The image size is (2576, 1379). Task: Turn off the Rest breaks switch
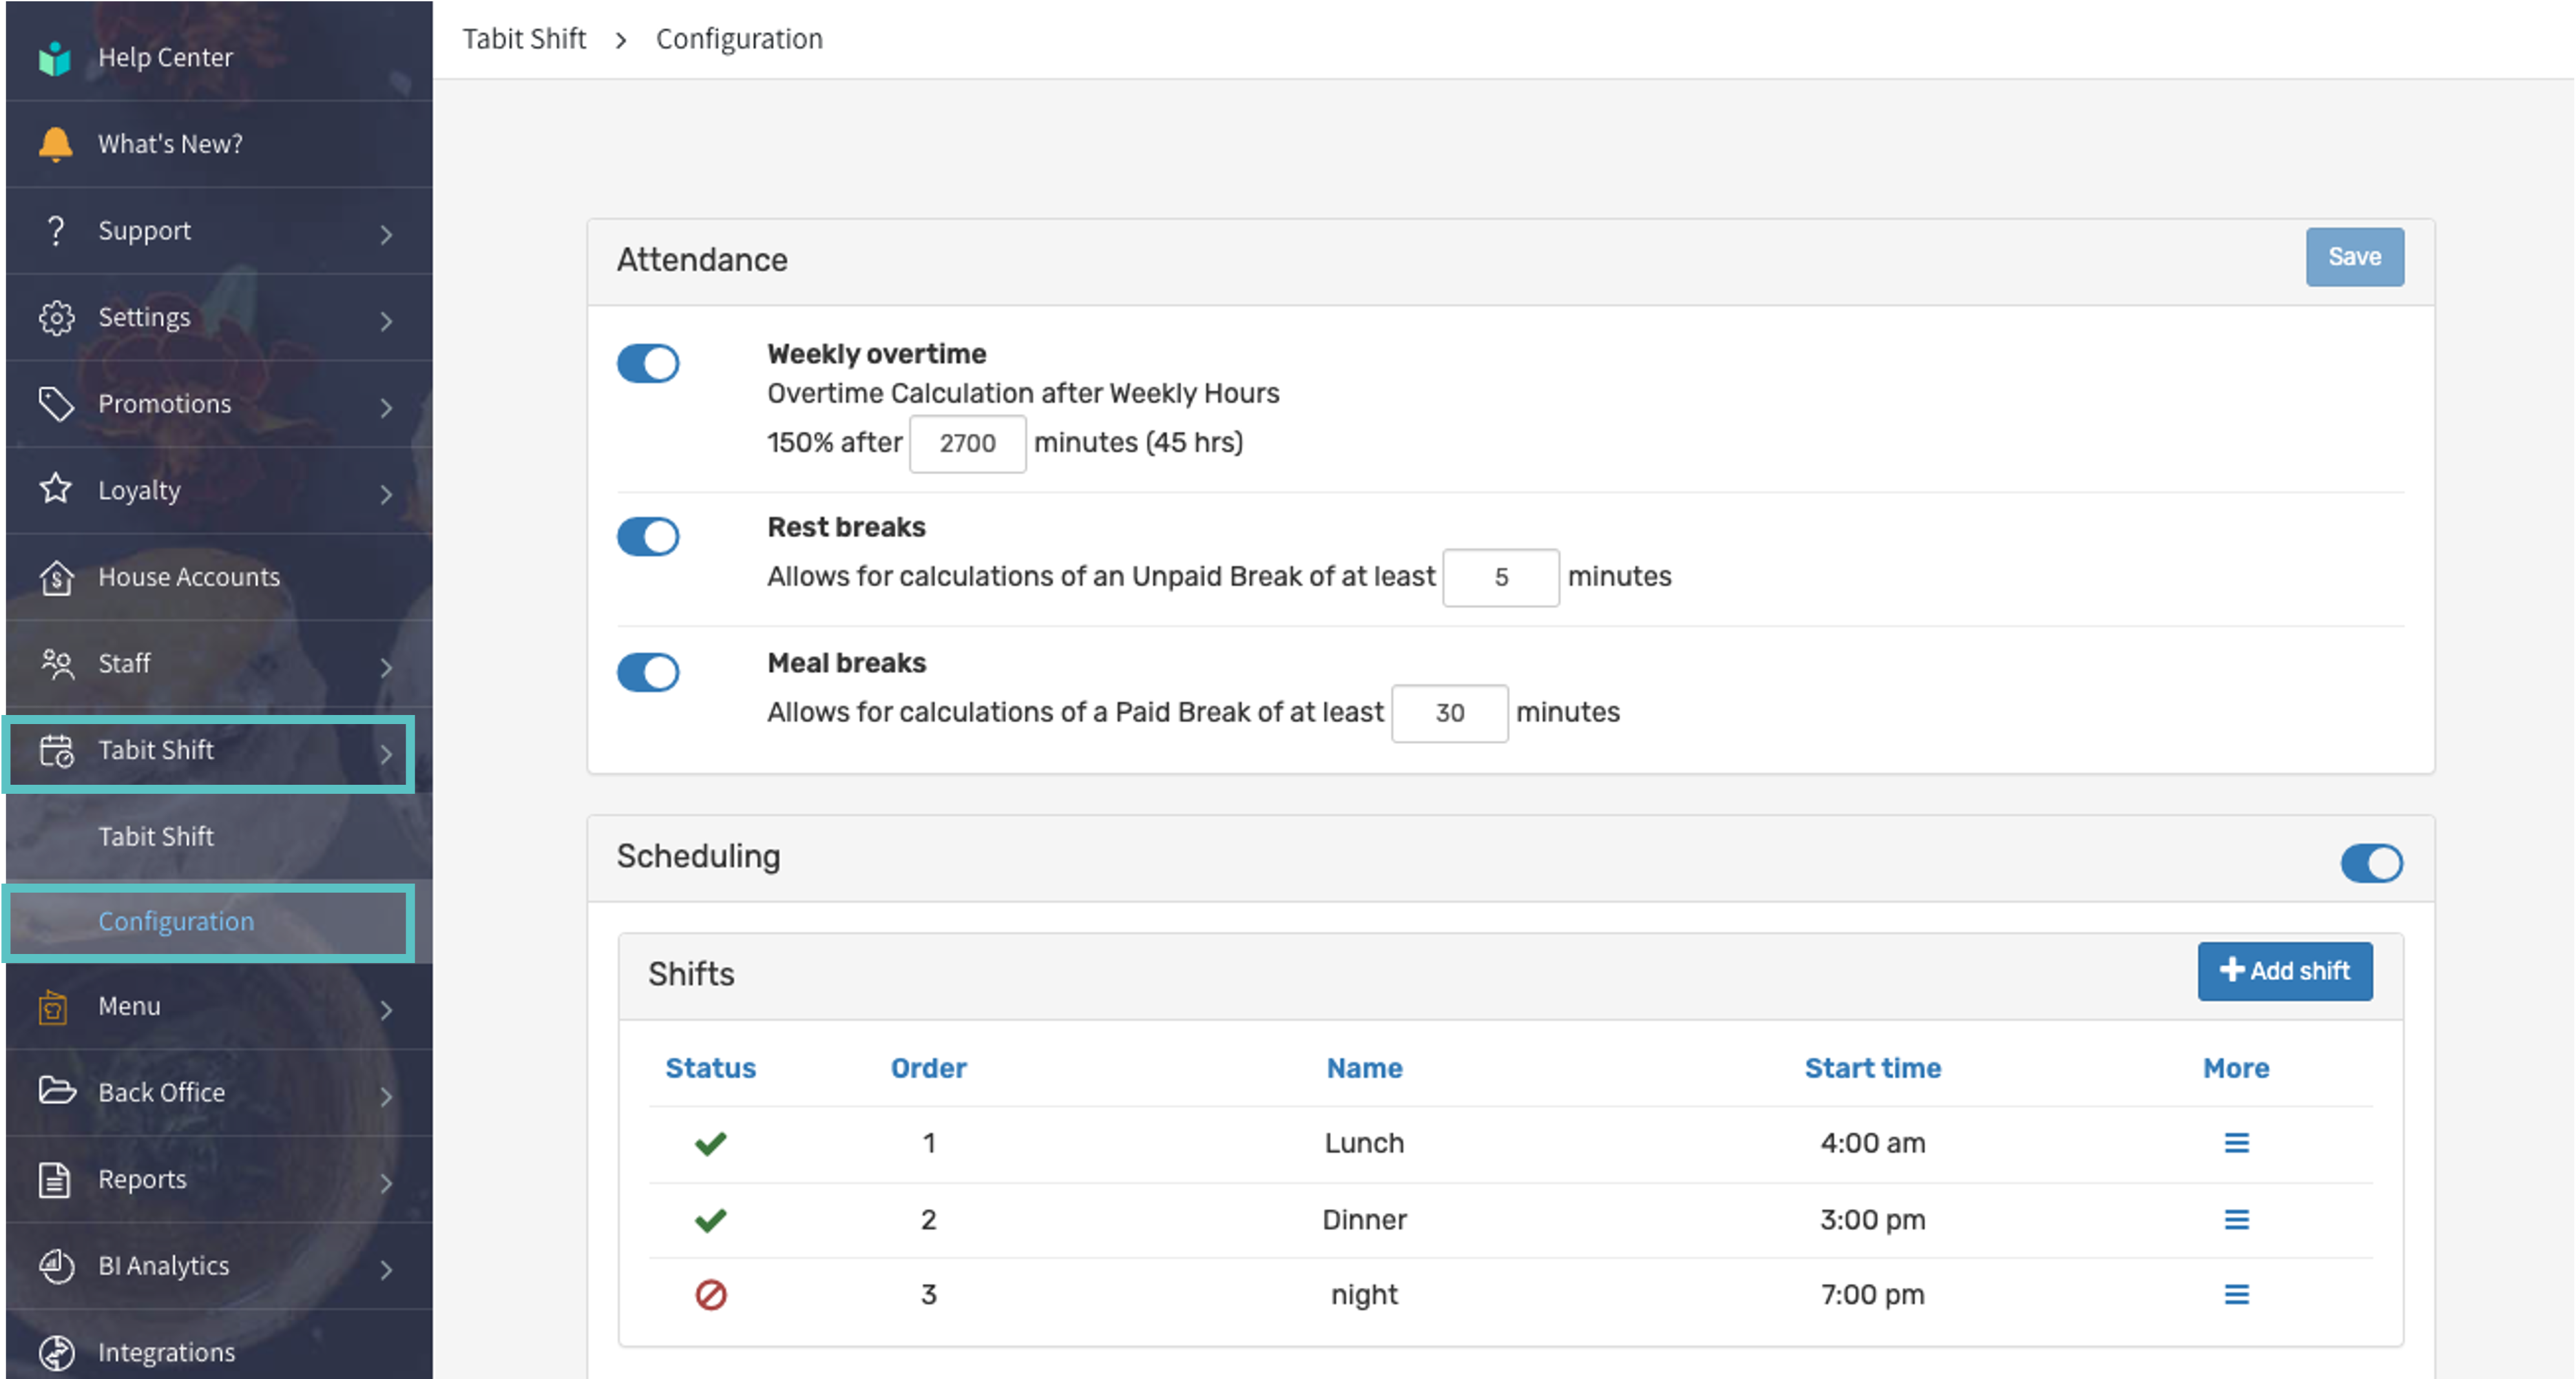pos(648,537)
